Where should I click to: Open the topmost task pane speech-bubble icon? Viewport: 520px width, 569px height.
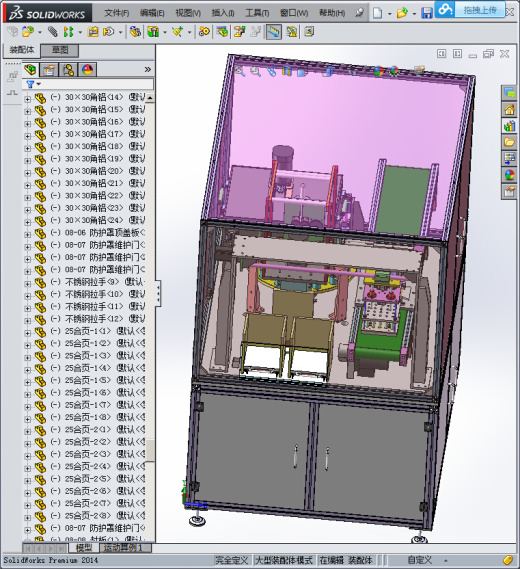(509, 93)
